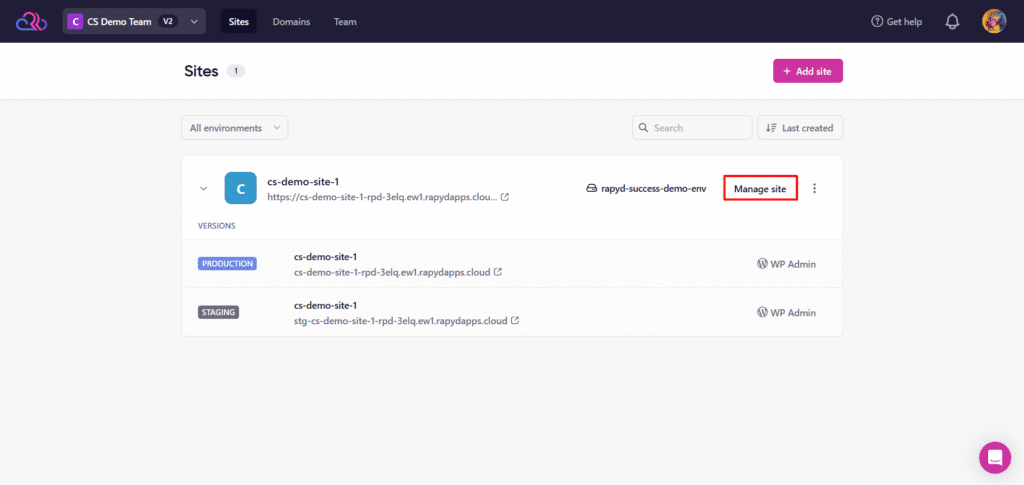
Task: Click the Add site button
Action: point(807,71)
